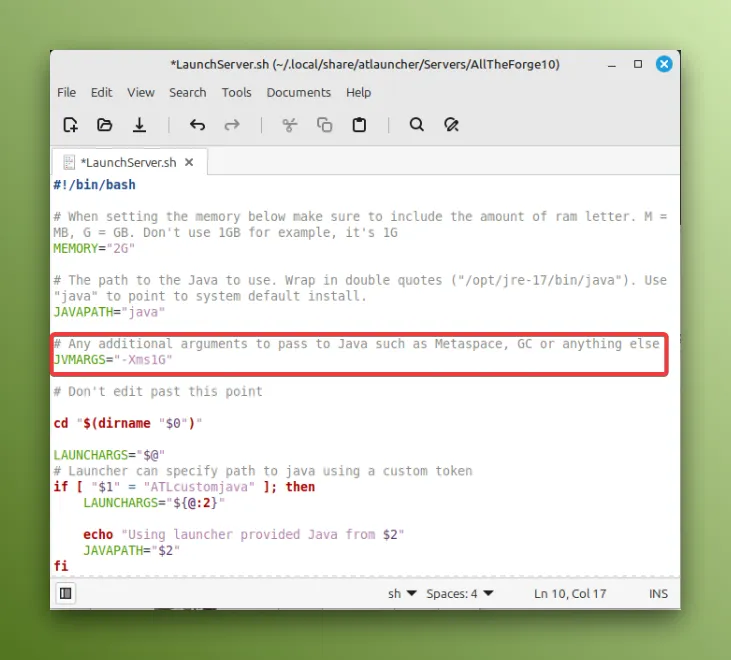Screen dimensions: 731x660
Task: Click the "Don't edit past this point" comment
Action: click(x=158, y=392)
